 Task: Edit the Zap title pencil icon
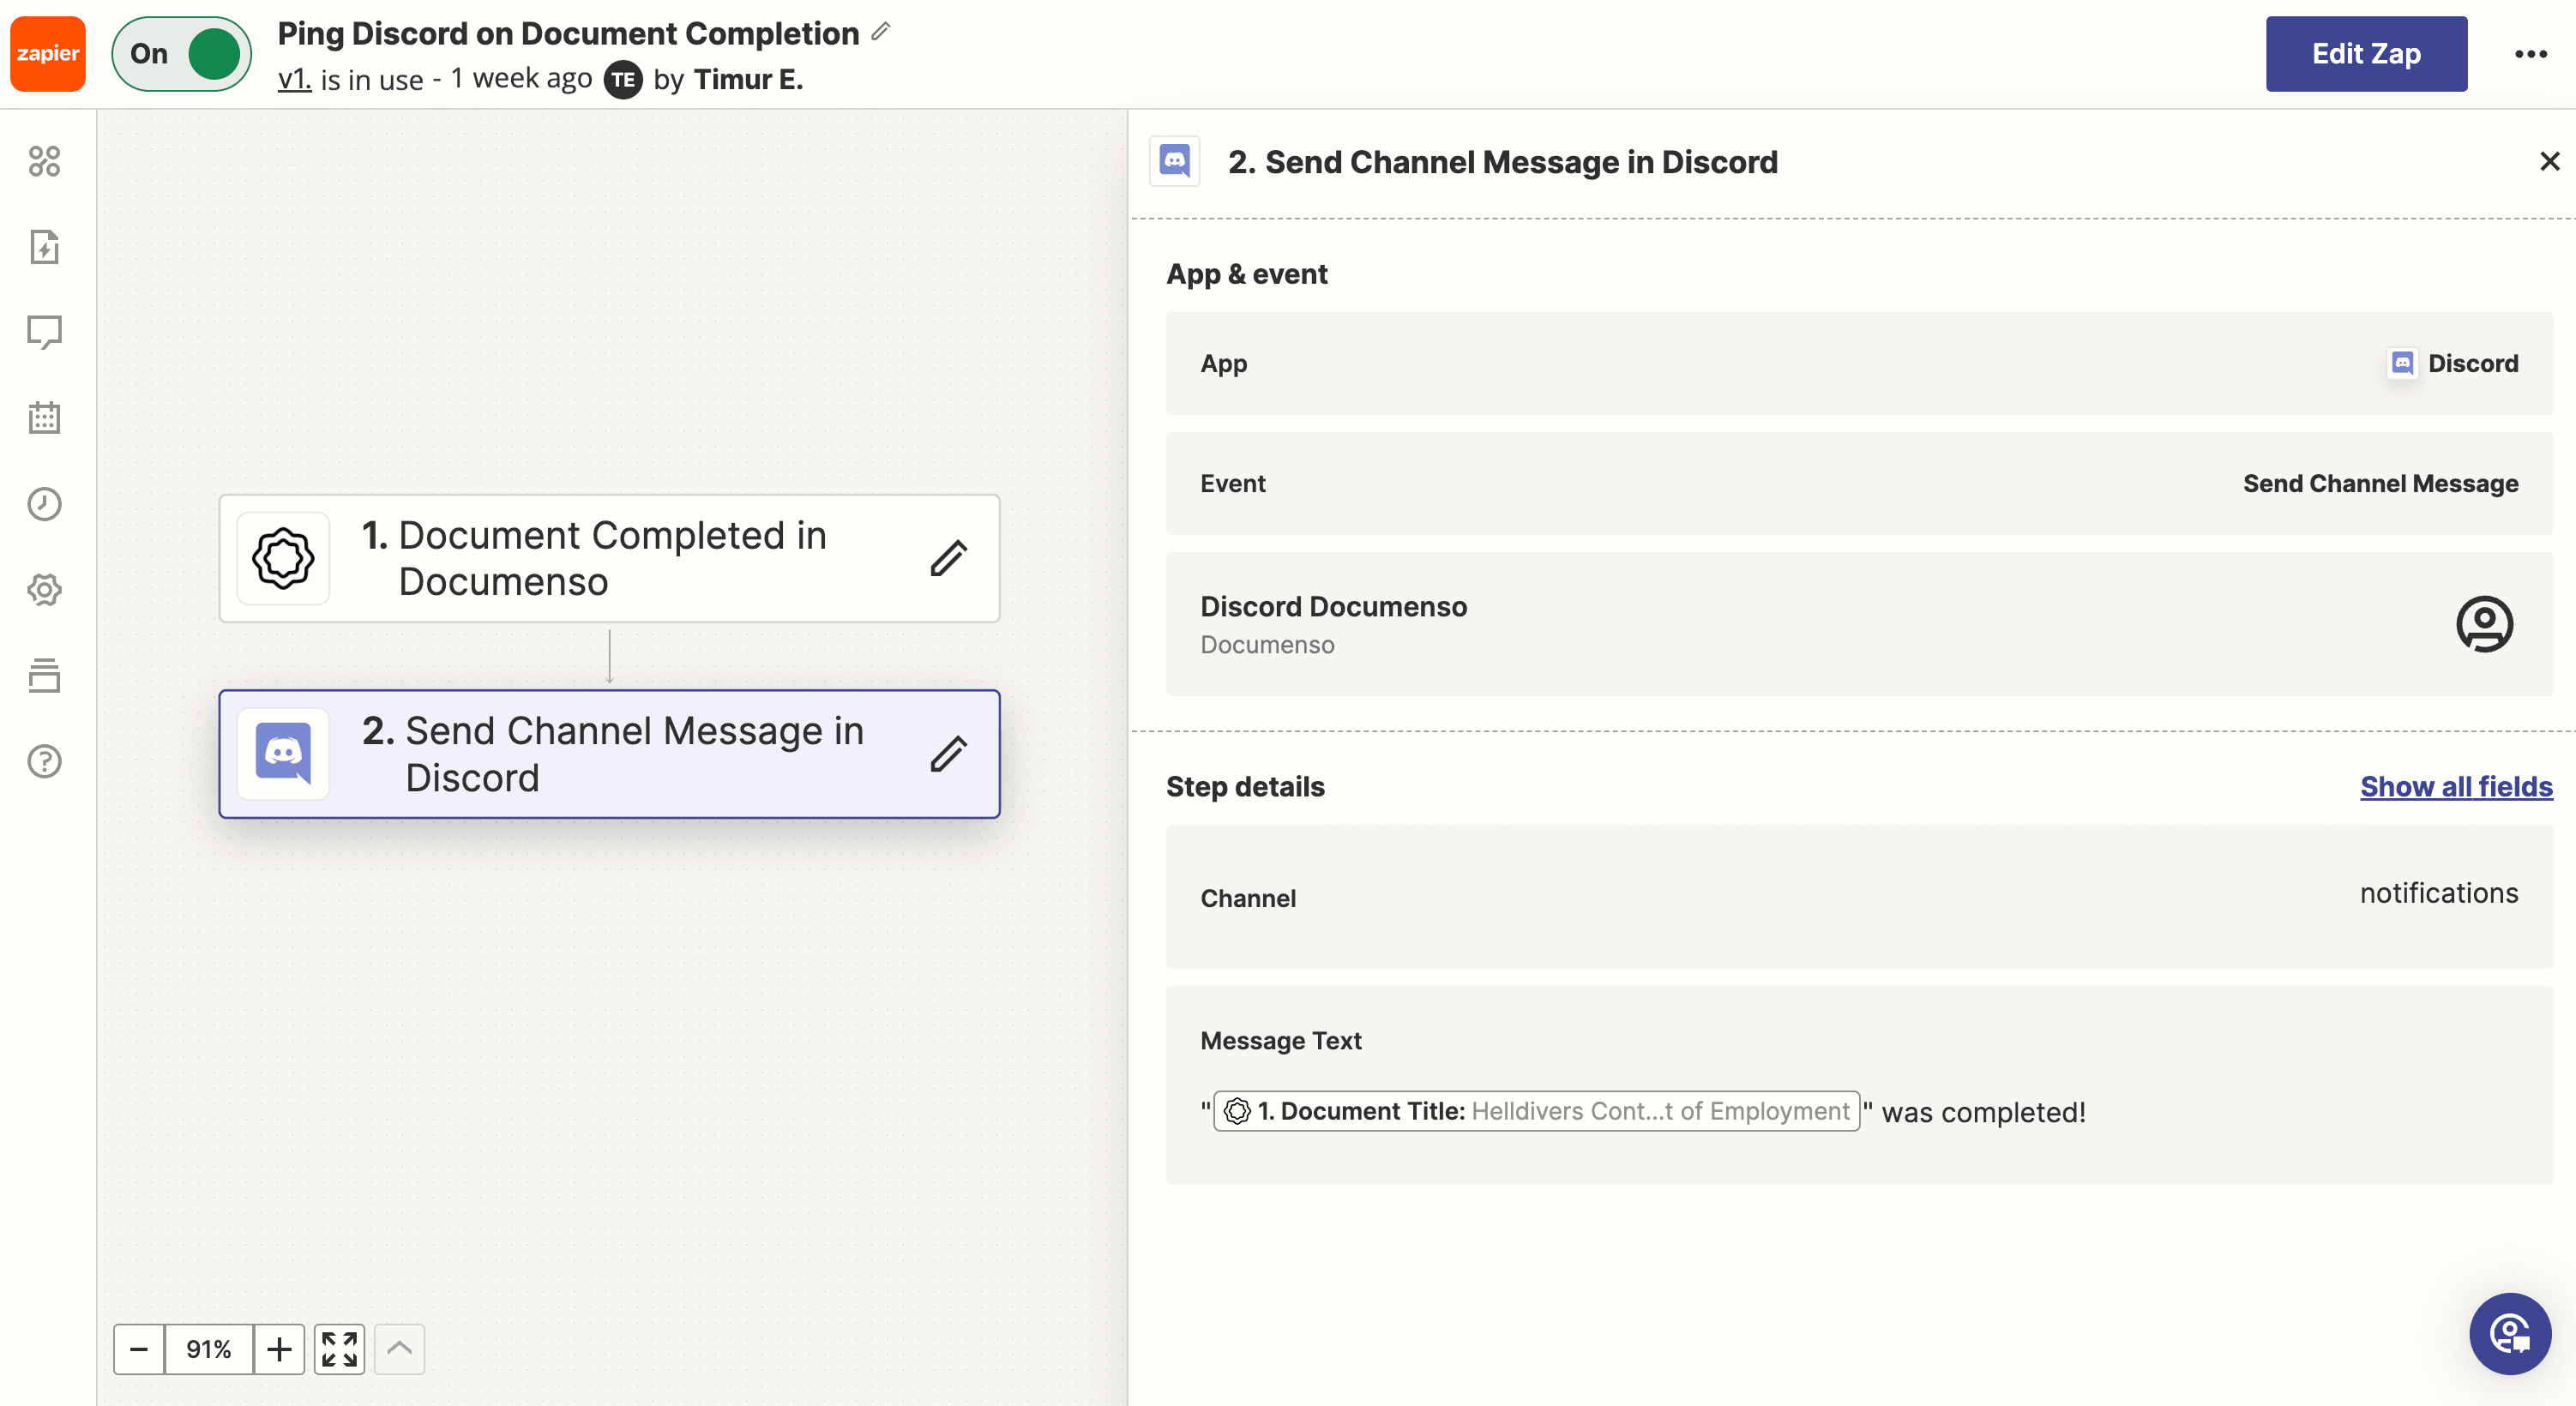880,31
